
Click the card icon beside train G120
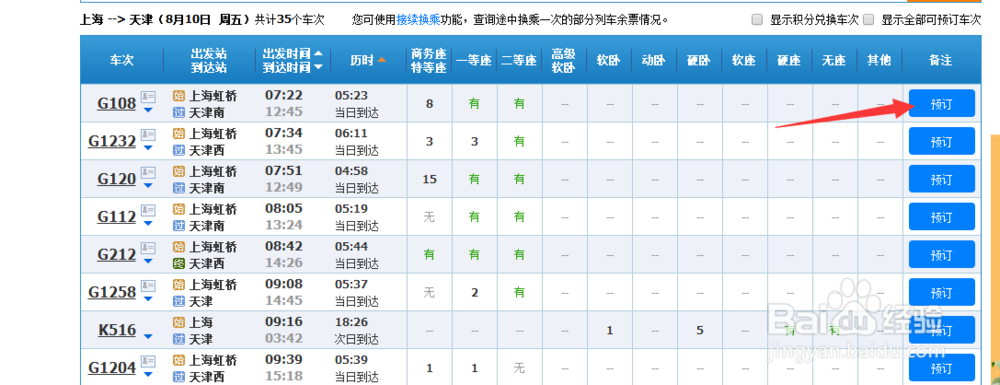tap(148, 172)
